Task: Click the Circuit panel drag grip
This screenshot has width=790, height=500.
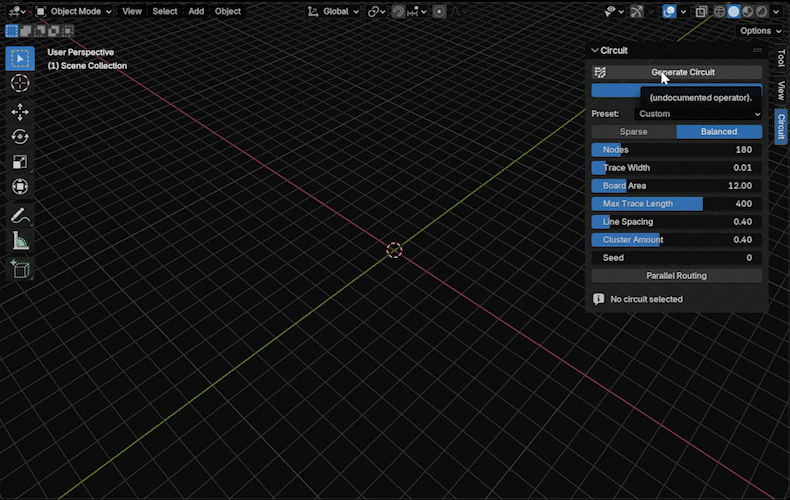Action: pyautogui.click(x=757, y=50)
